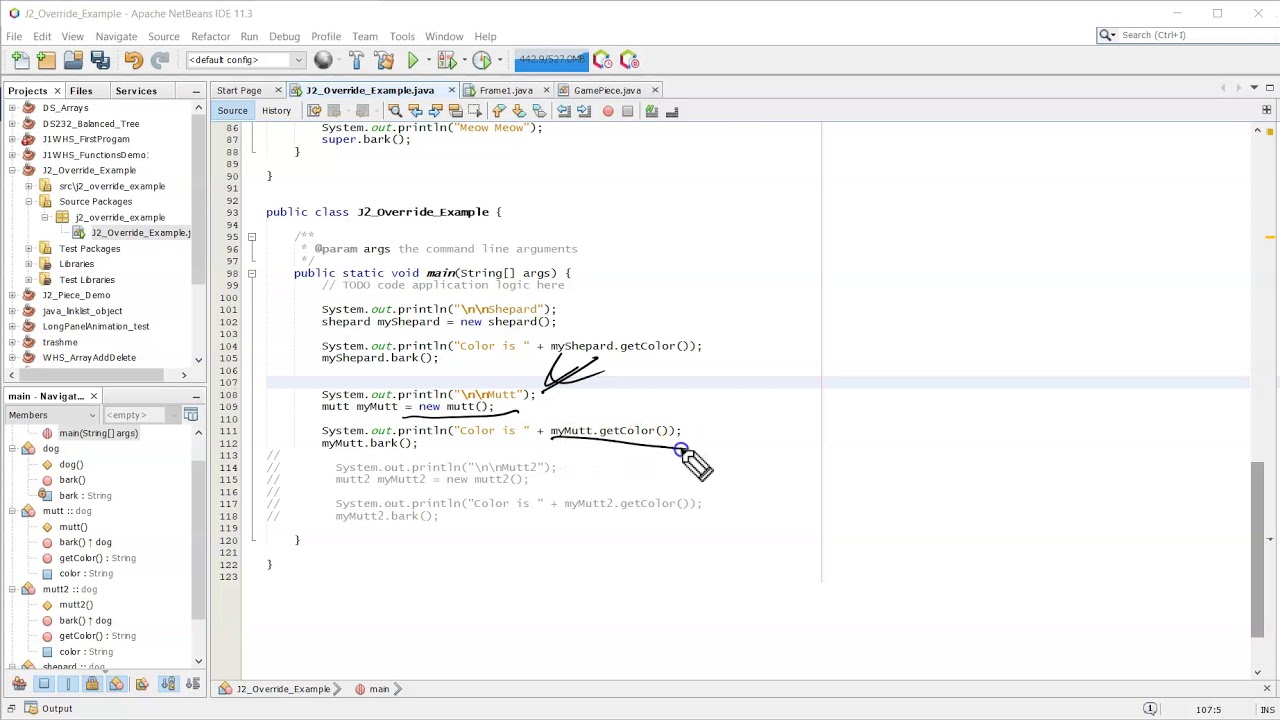Screen dimensions: 1280x720
Task: Open the Source menu
Action: (163, 36)
